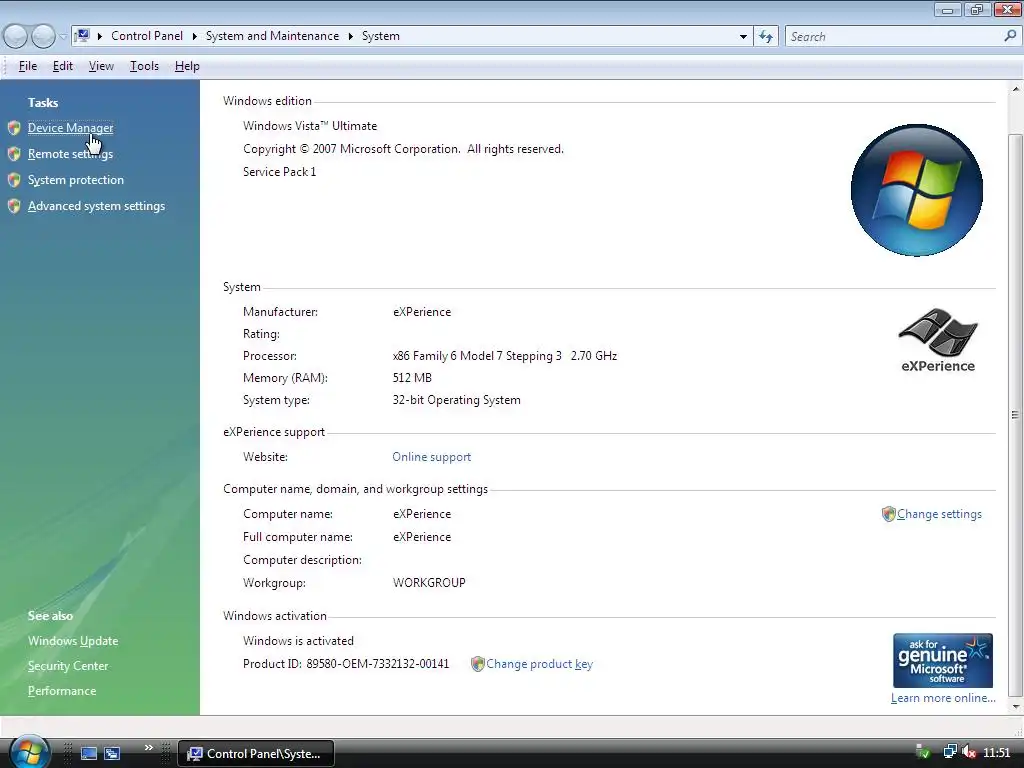1024x768 pixels.
Task: Open the recent pages dropdown arrow
Action: tap(63, 37)
